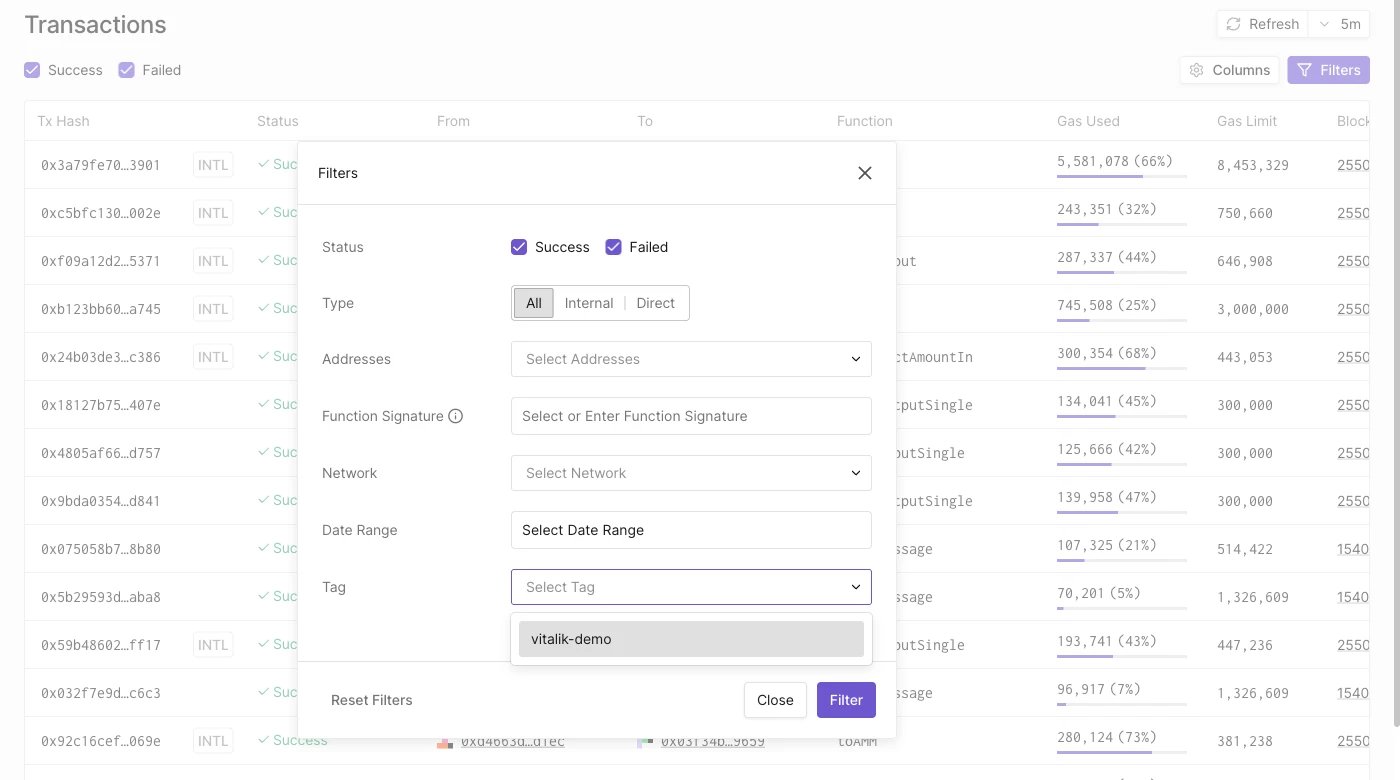This screenshot has height=780, width=1400.
Task: Open transaction 0x075058b7…8b80
Action: point(101,549)
